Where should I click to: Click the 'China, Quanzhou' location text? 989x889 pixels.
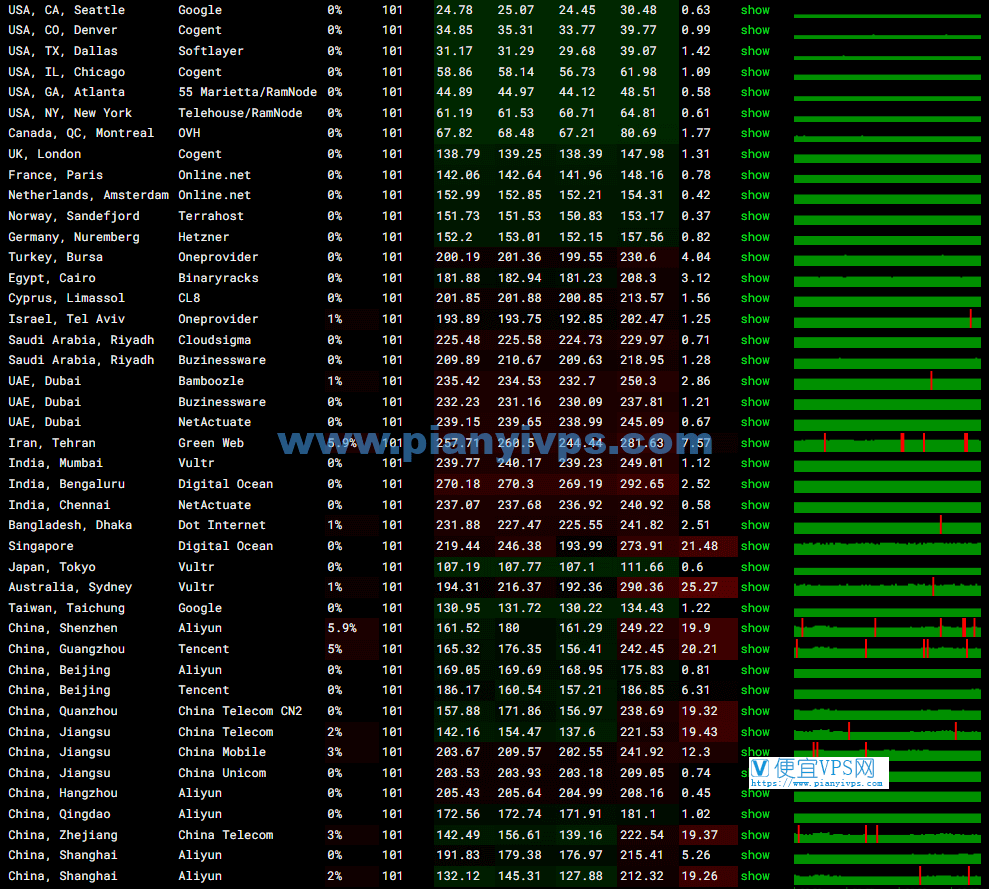click(x=62, y=711)
